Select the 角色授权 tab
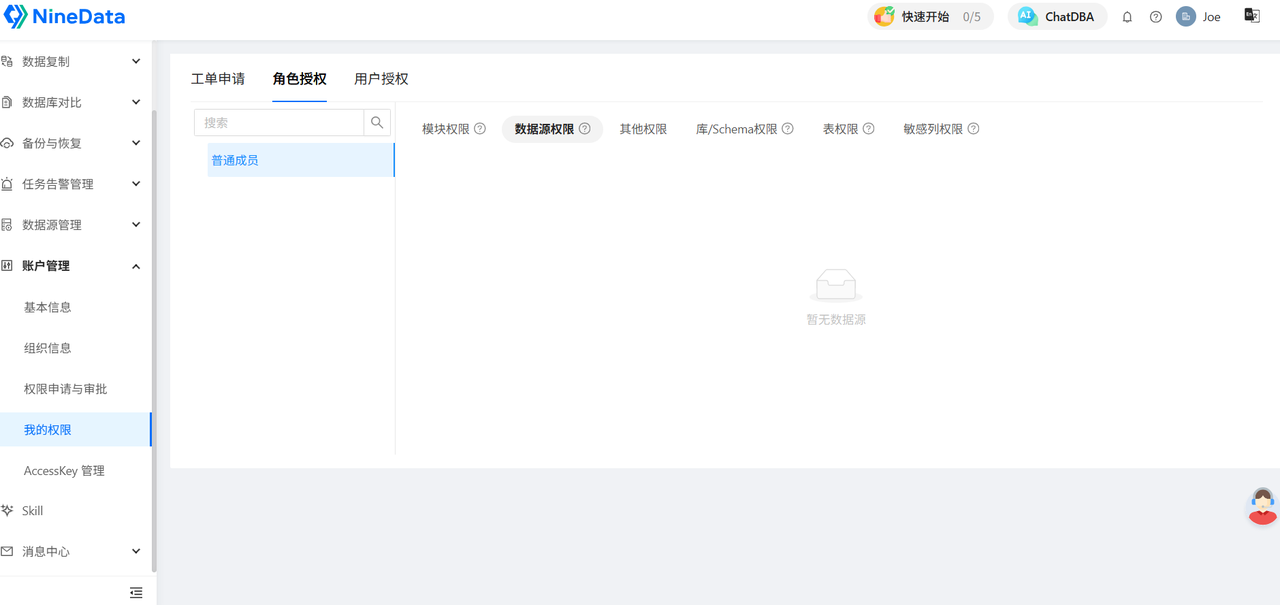The width and height of the screenshot is (1280, 605). pos(300,79)
